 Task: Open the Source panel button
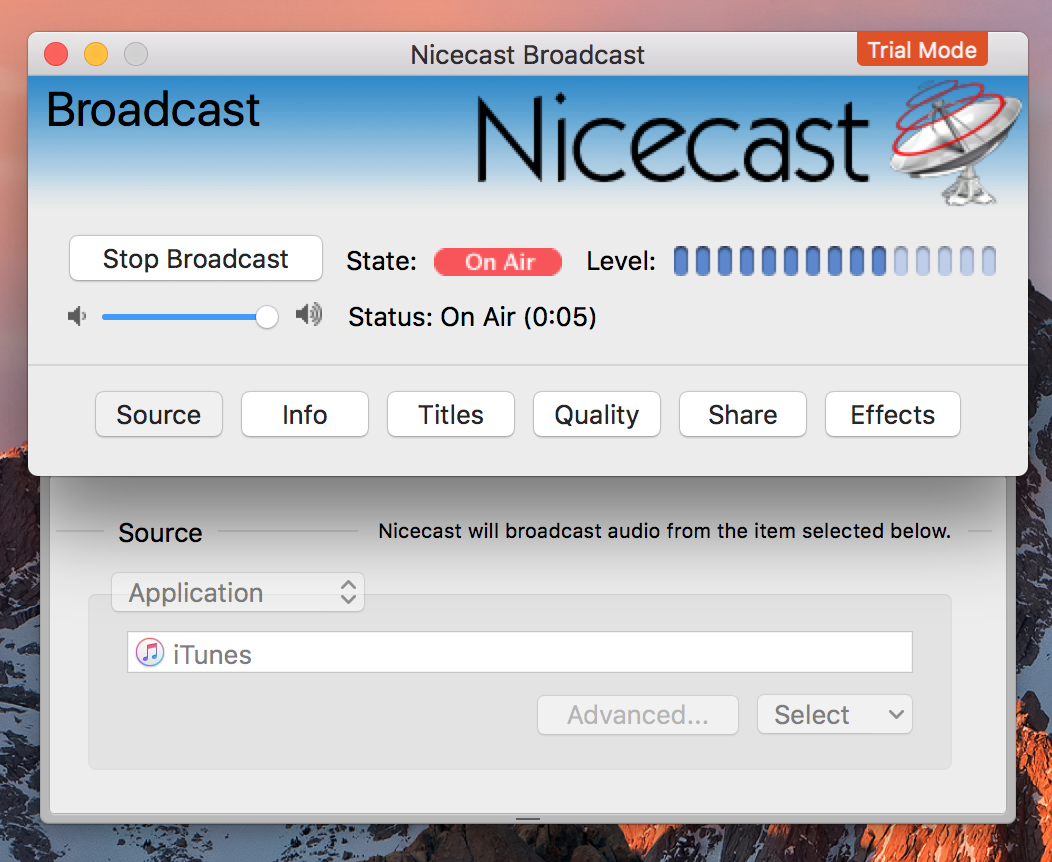pyautogui.click(x=158, y=415)
